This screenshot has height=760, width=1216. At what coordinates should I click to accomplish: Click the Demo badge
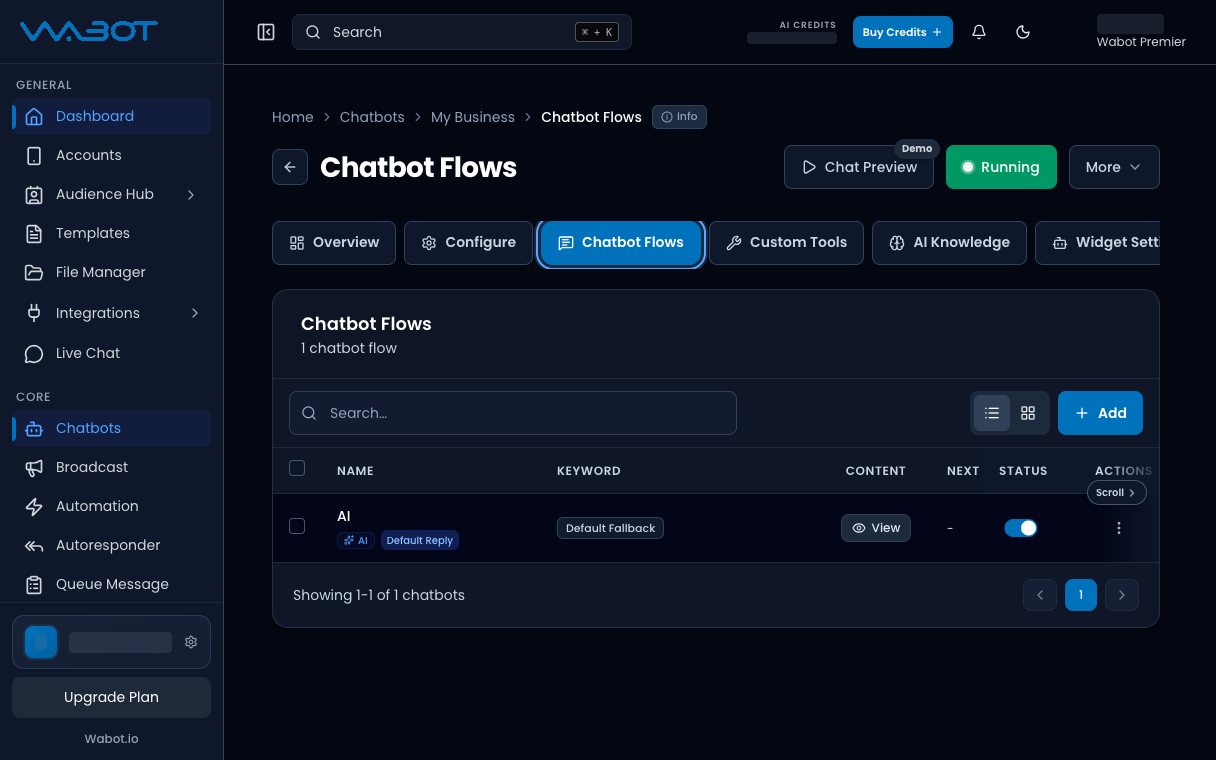[917, 148]
